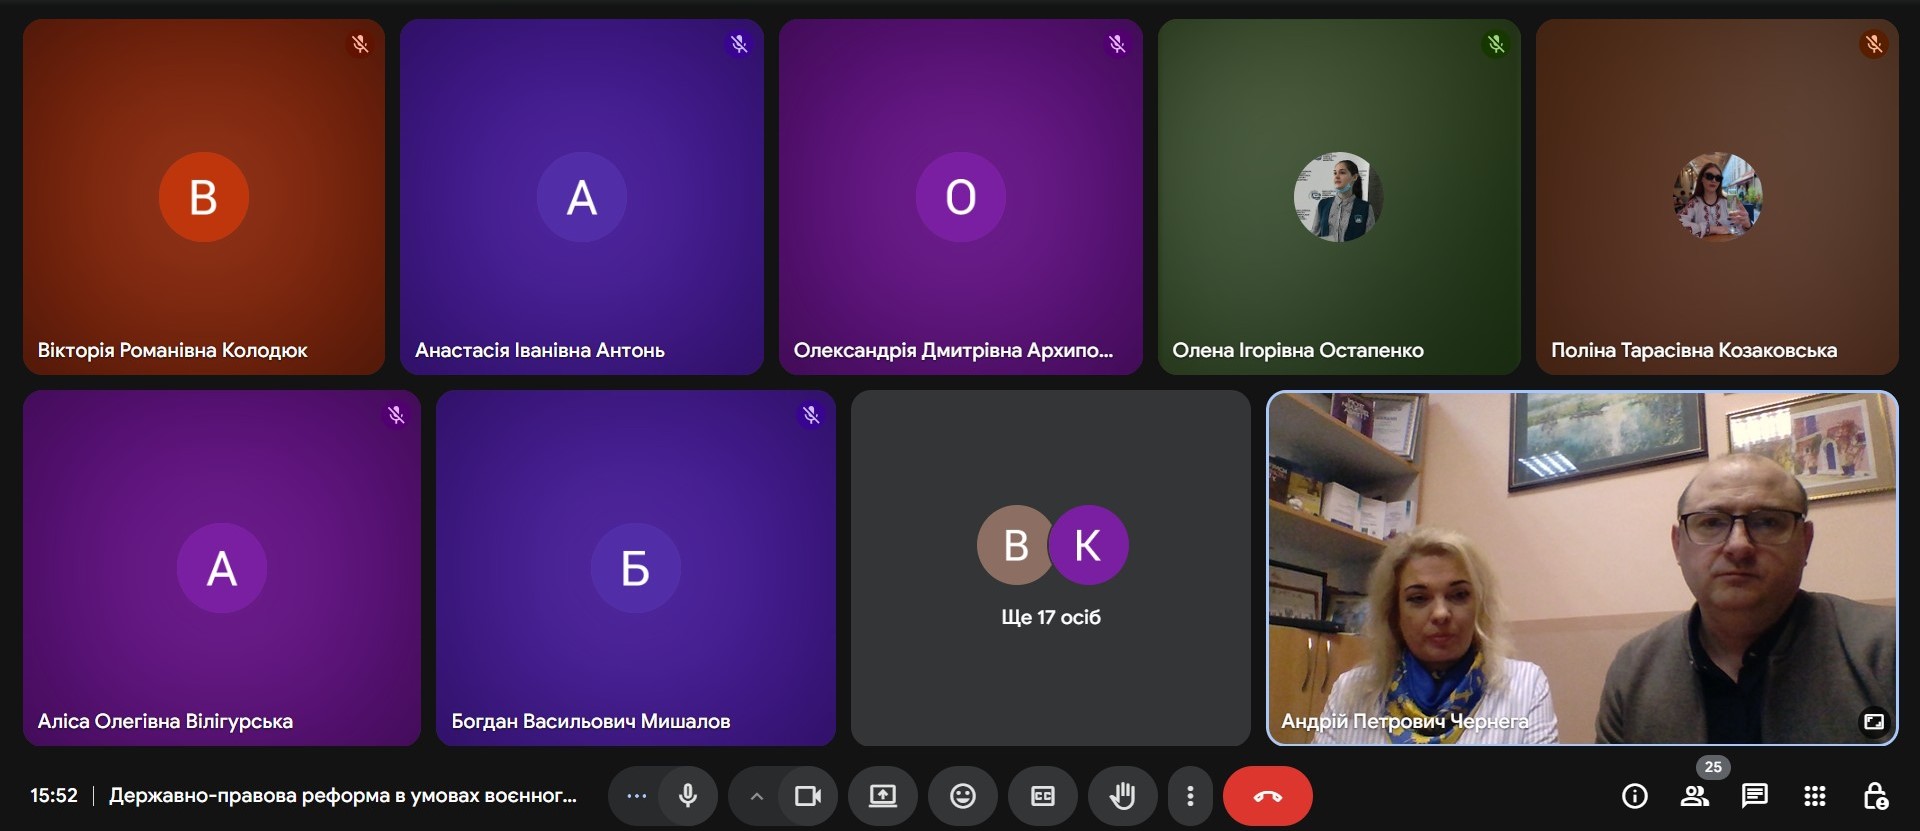Open the emoji reactions button
1920x831 pixels.
pos(962,796)
